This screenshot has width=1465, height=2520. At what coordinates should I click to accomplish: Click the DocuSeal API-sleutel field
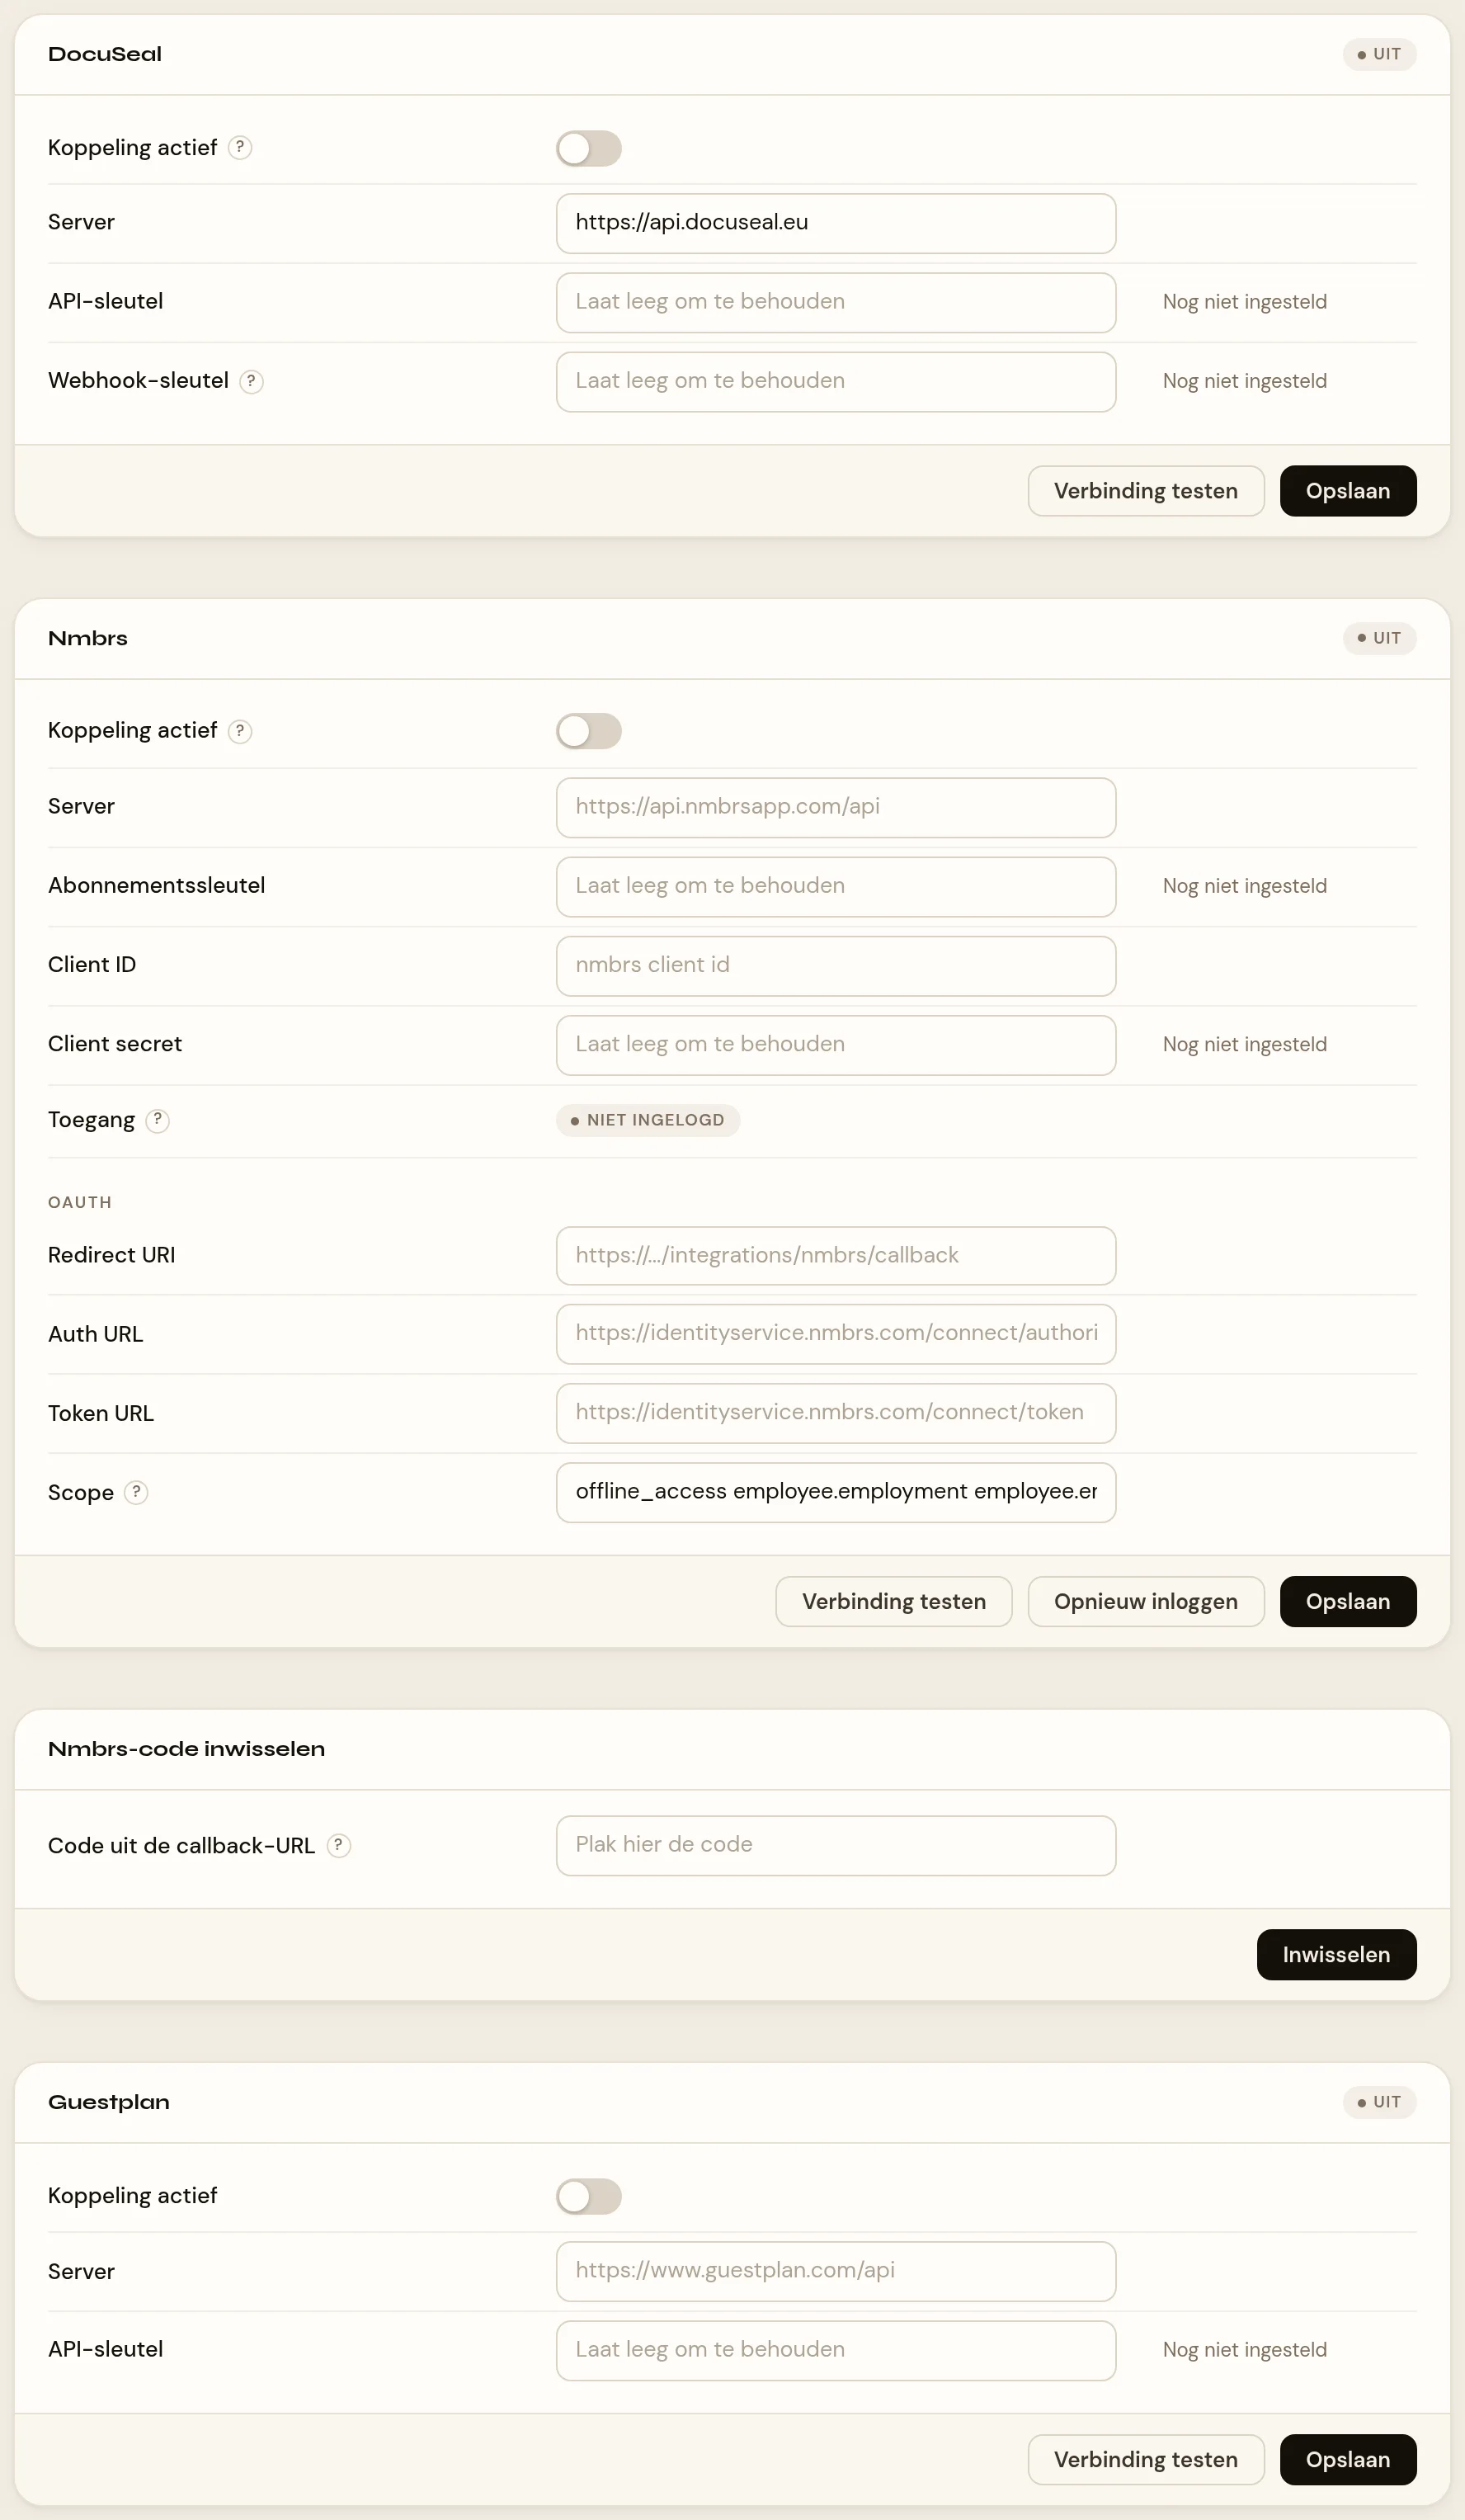(x=836, y=302)
